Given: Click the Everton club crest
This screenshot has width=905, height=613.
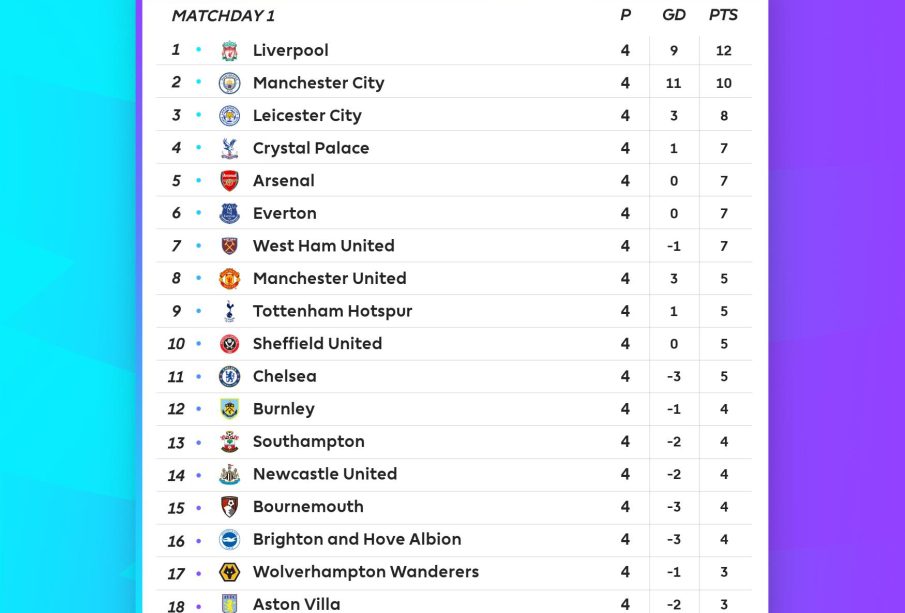Looking at the screenshot, I should [x=230, y=213].
